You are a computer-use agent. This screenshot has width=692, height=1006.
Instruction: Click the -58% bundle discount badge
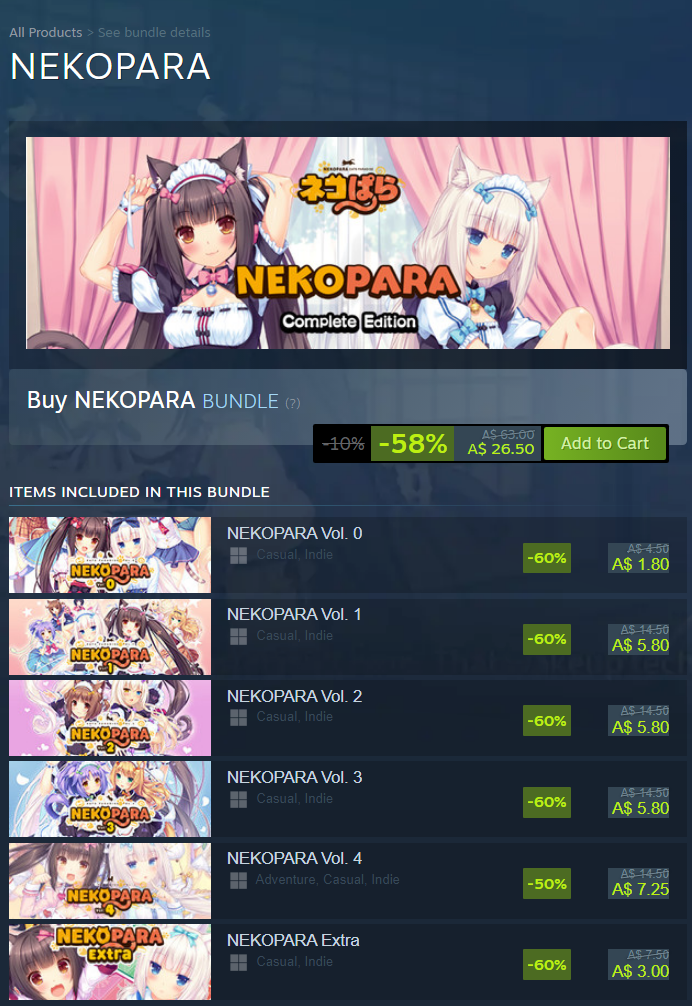[412, 443]
